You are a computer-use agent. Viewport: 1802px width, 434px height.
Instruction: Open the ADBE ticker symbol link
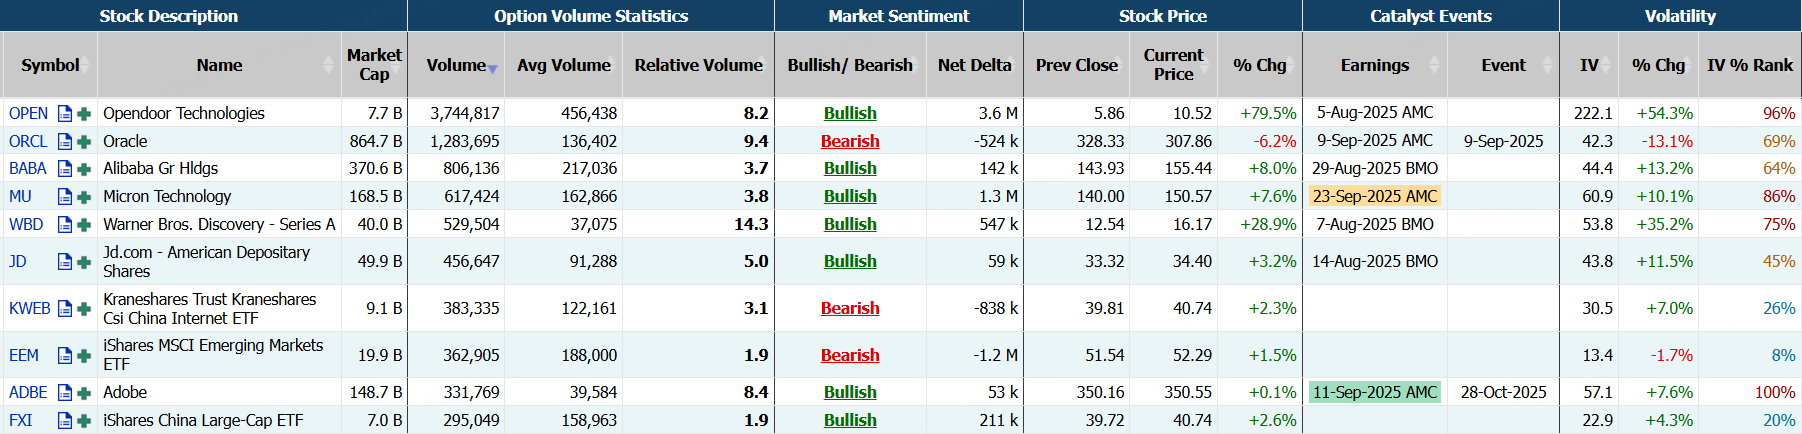[x=28, y=393]
